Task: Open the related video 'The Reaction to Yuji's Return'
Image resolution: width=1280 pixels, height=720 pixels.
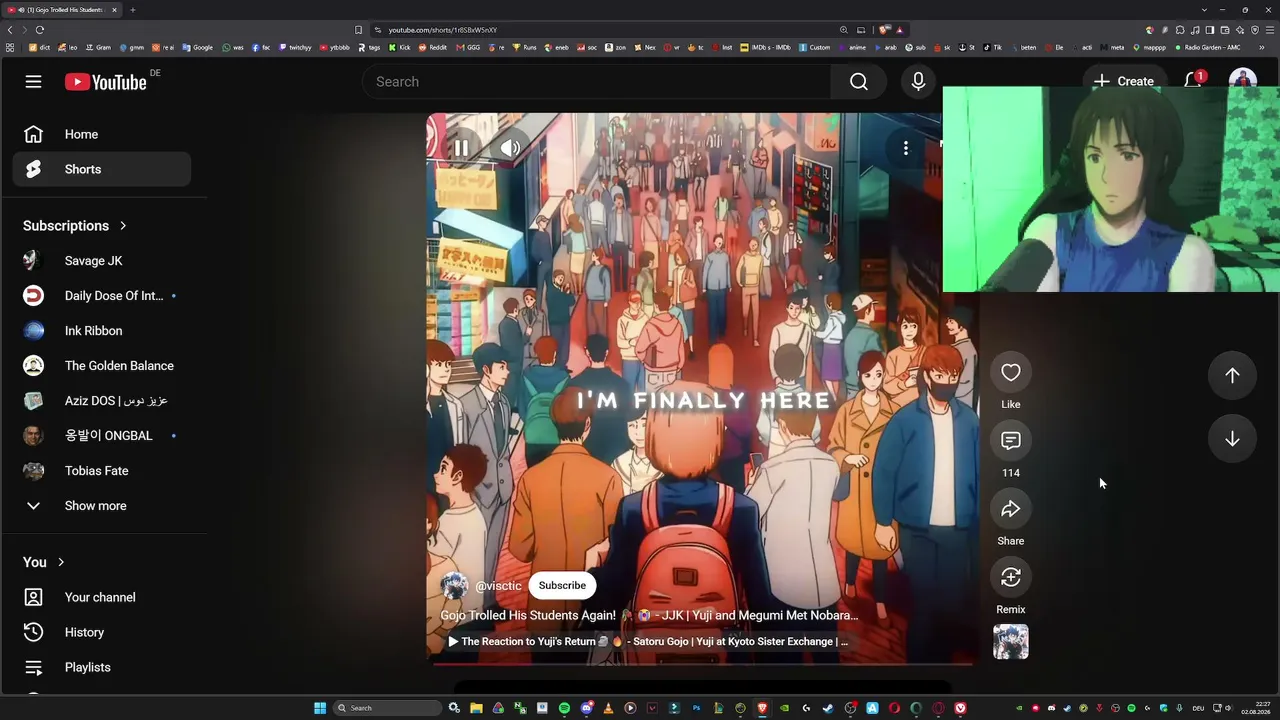Action: pos(648,641)
